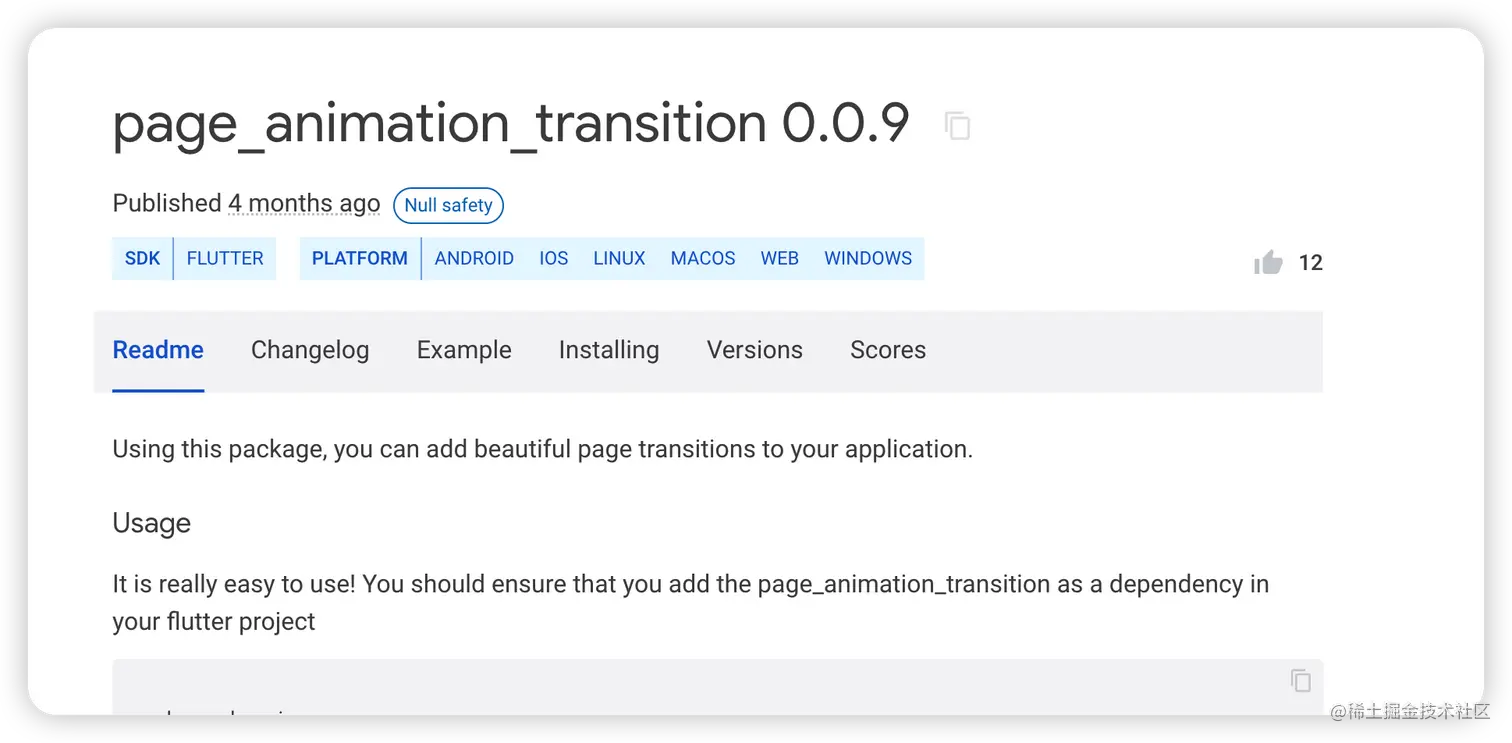
Task: Open the Example tab
Action: 464,350
